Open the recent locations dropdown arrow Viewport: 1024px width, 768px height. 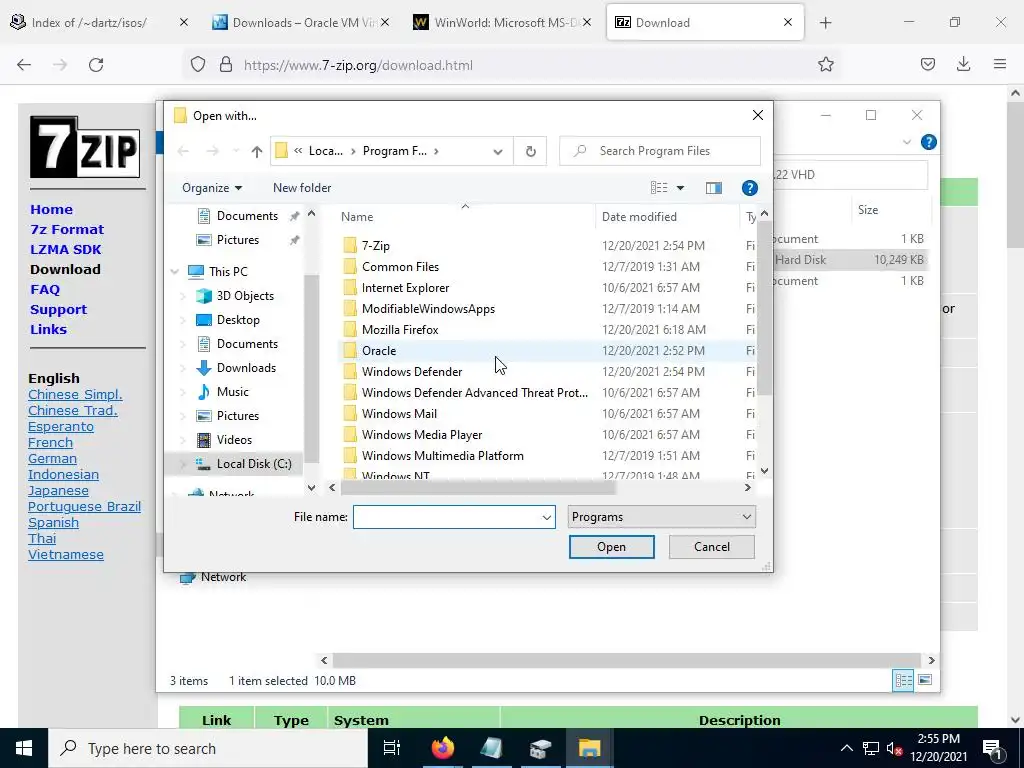[236, 152]
